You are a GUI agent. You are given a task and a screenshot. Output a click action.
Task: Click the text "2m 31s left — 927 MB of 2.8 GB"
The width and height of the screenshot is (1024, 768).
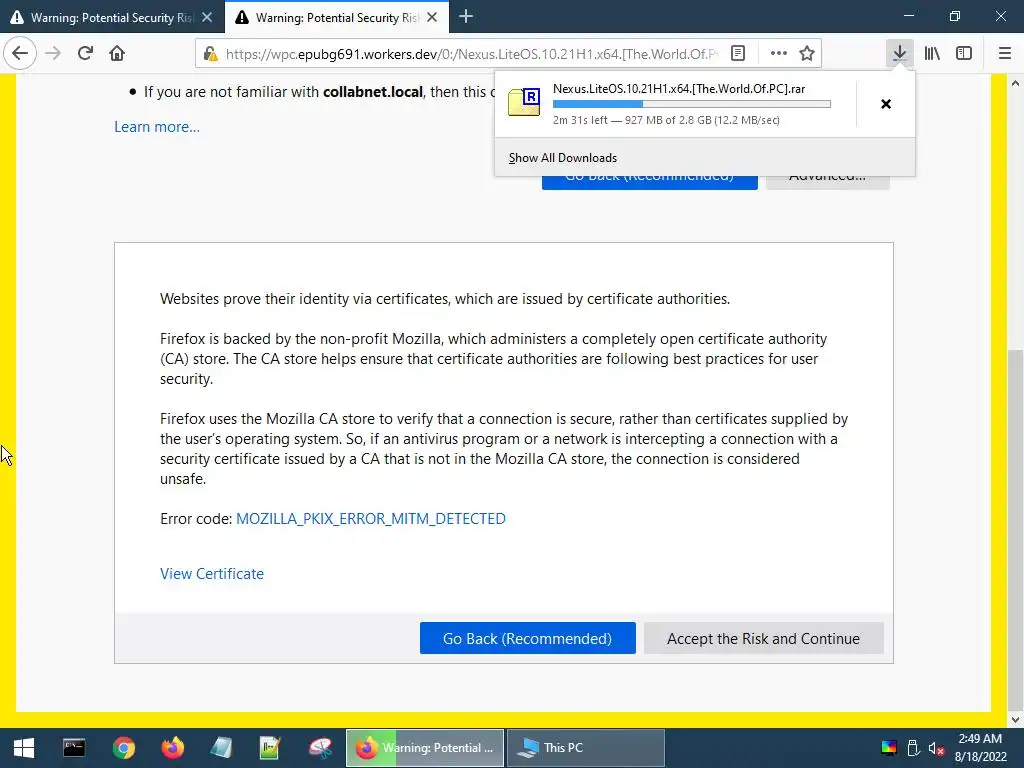[x=632, y=120]
